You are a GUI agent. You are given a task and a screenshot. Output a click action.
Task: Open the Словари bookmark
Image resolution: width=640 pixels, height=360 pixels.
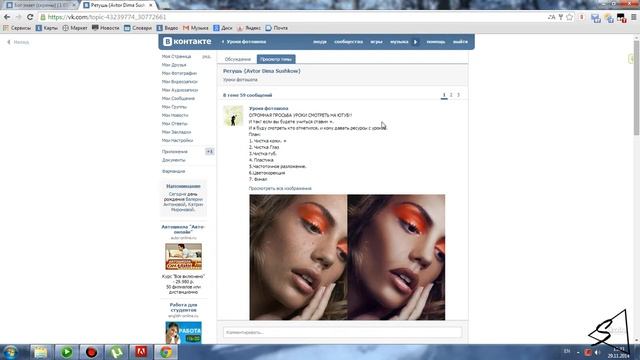coord(138,28)
